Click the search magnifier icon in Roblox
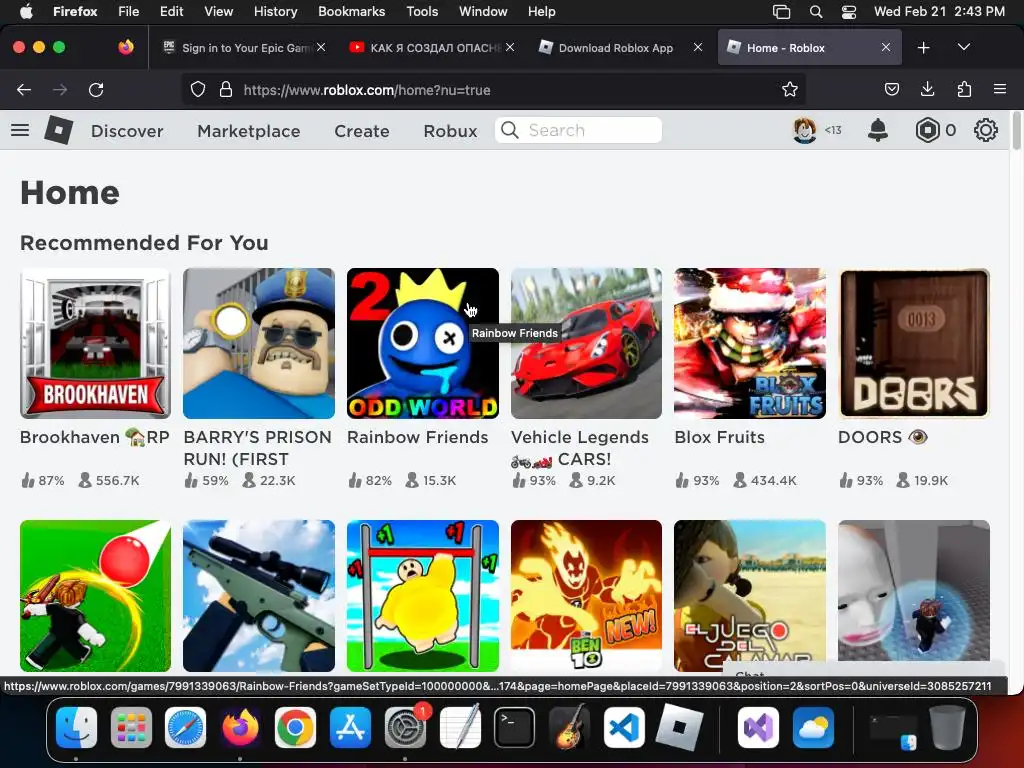The width and height of the screenshot is (1024, 768). pyautogui.click(x=509, y=130)
